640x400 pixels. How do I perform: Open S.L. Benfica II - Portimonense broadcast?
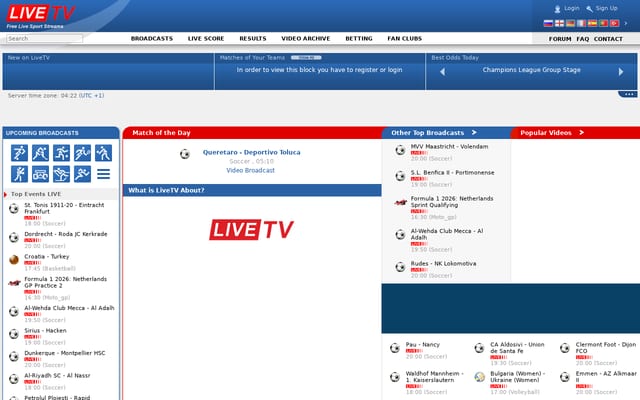pyautogui.click(x=452, y=173)
